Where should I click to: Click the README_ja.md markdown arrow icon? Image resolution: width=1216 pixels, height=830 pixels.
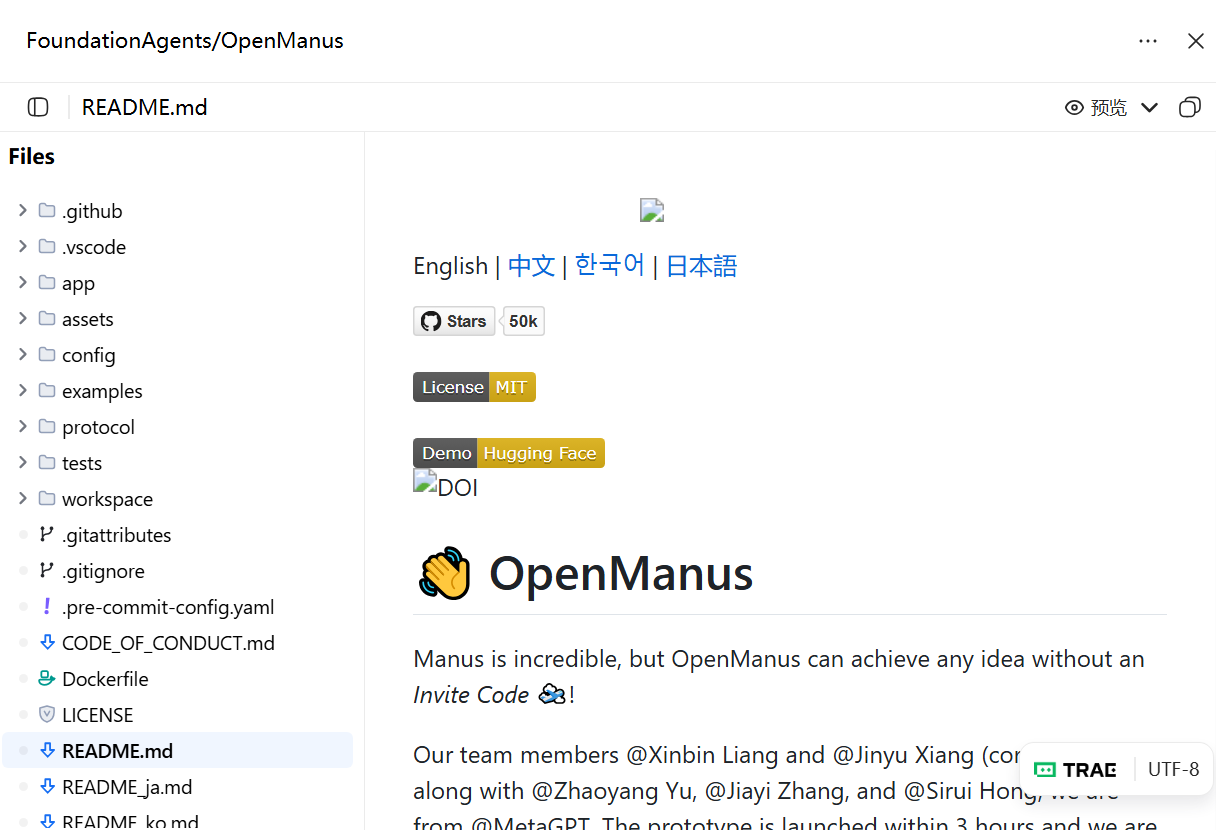tap(46, 787)
